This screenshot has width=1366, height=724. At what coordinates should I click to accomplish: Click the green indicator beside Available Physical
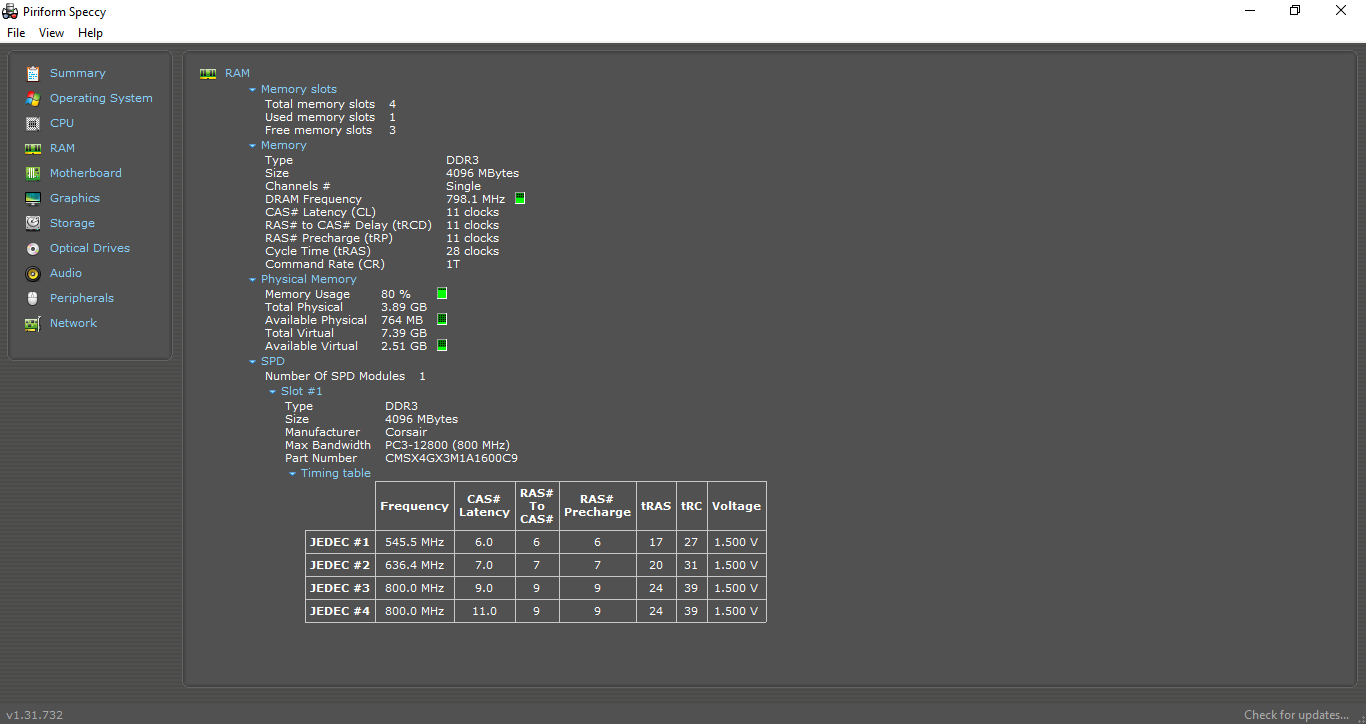[442, 320]
